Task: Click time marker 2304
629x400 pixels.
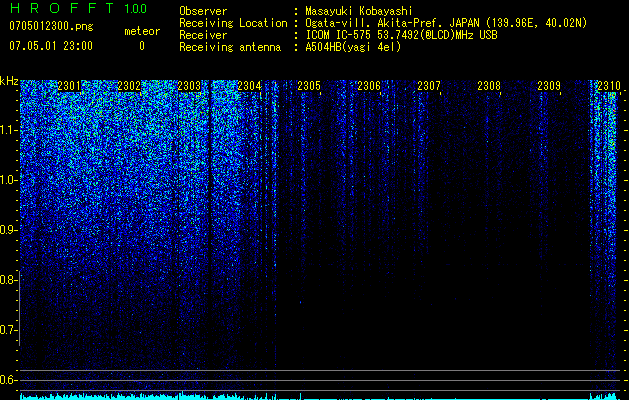Action: pyautogui.click(x=249, y=86)
